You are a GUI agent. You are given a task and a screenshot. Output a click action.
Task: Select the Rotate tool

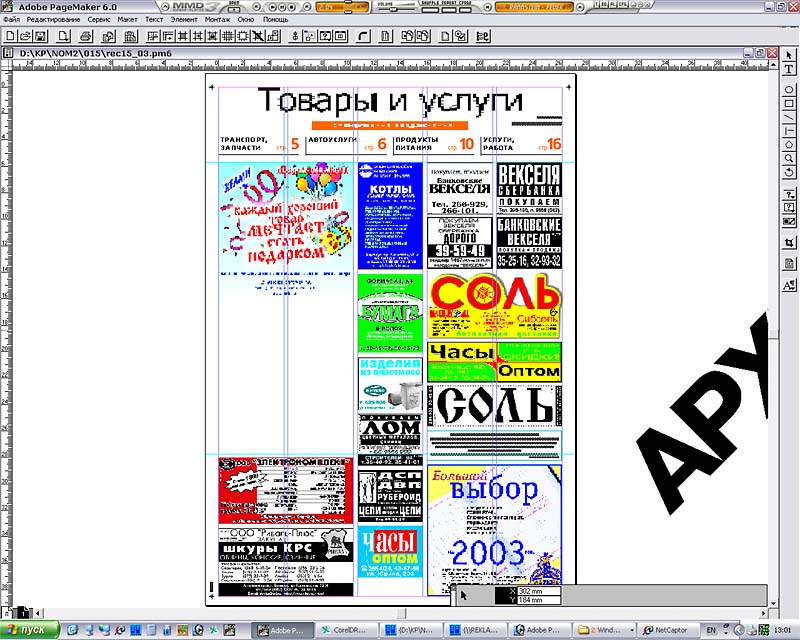pyautogui.click(x=789, y=173)
